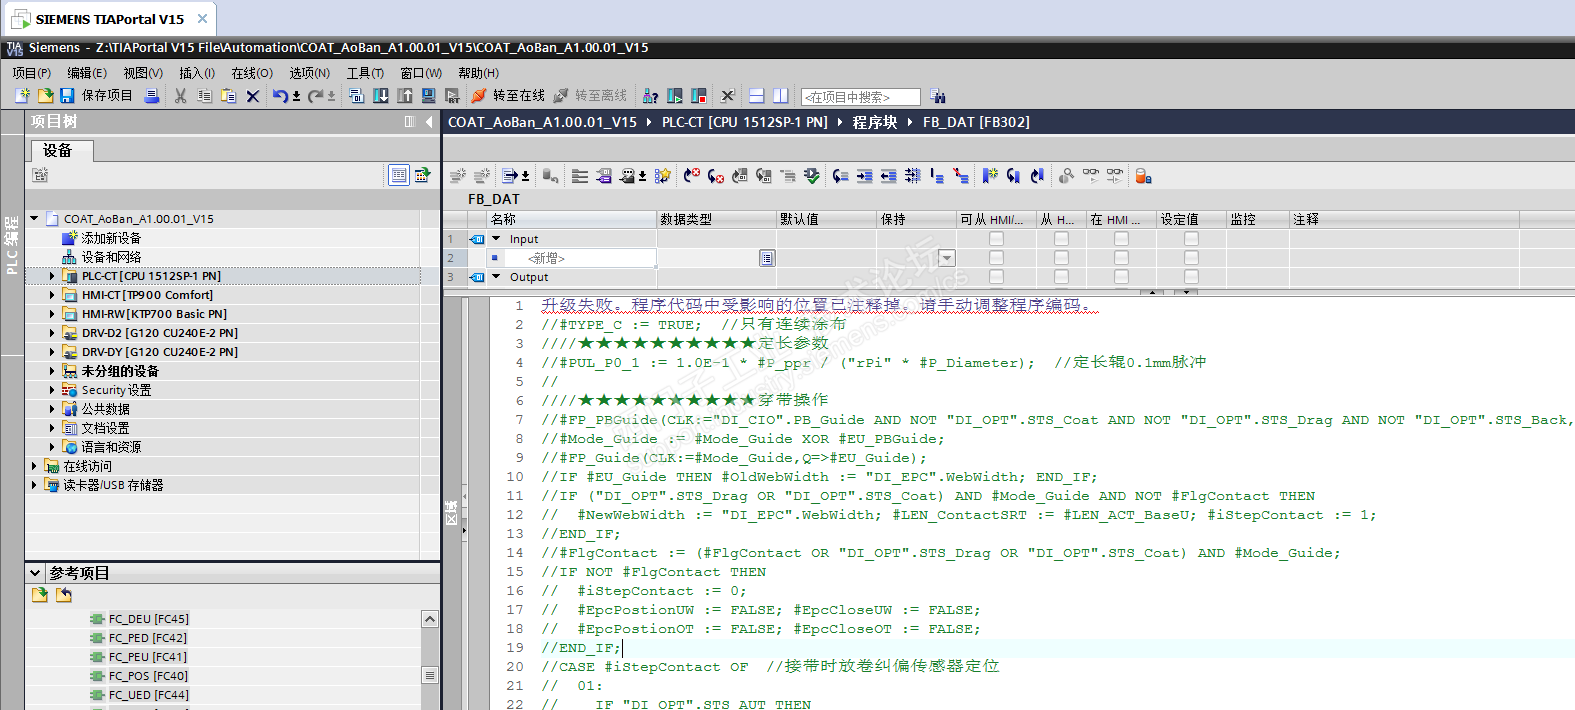Click the start CPU icon
This screenshot has width=1575, height=710.
coord(675,96)
